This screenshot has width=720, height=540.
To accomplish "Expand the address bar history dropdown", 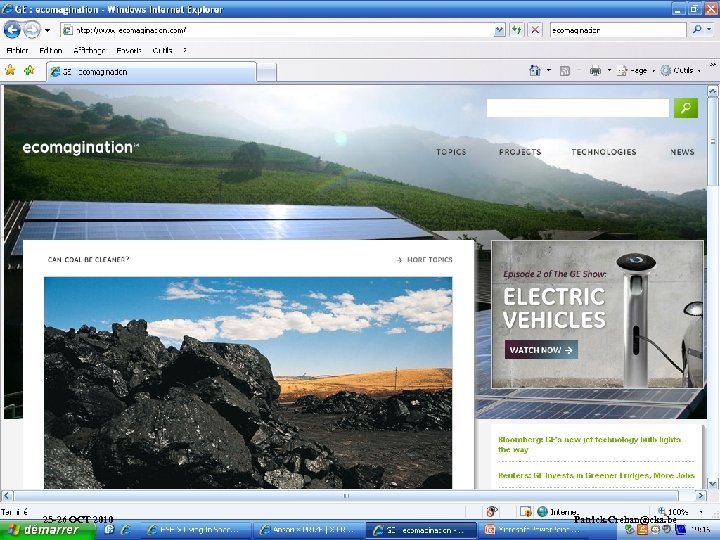I will (x=499, y=30).
